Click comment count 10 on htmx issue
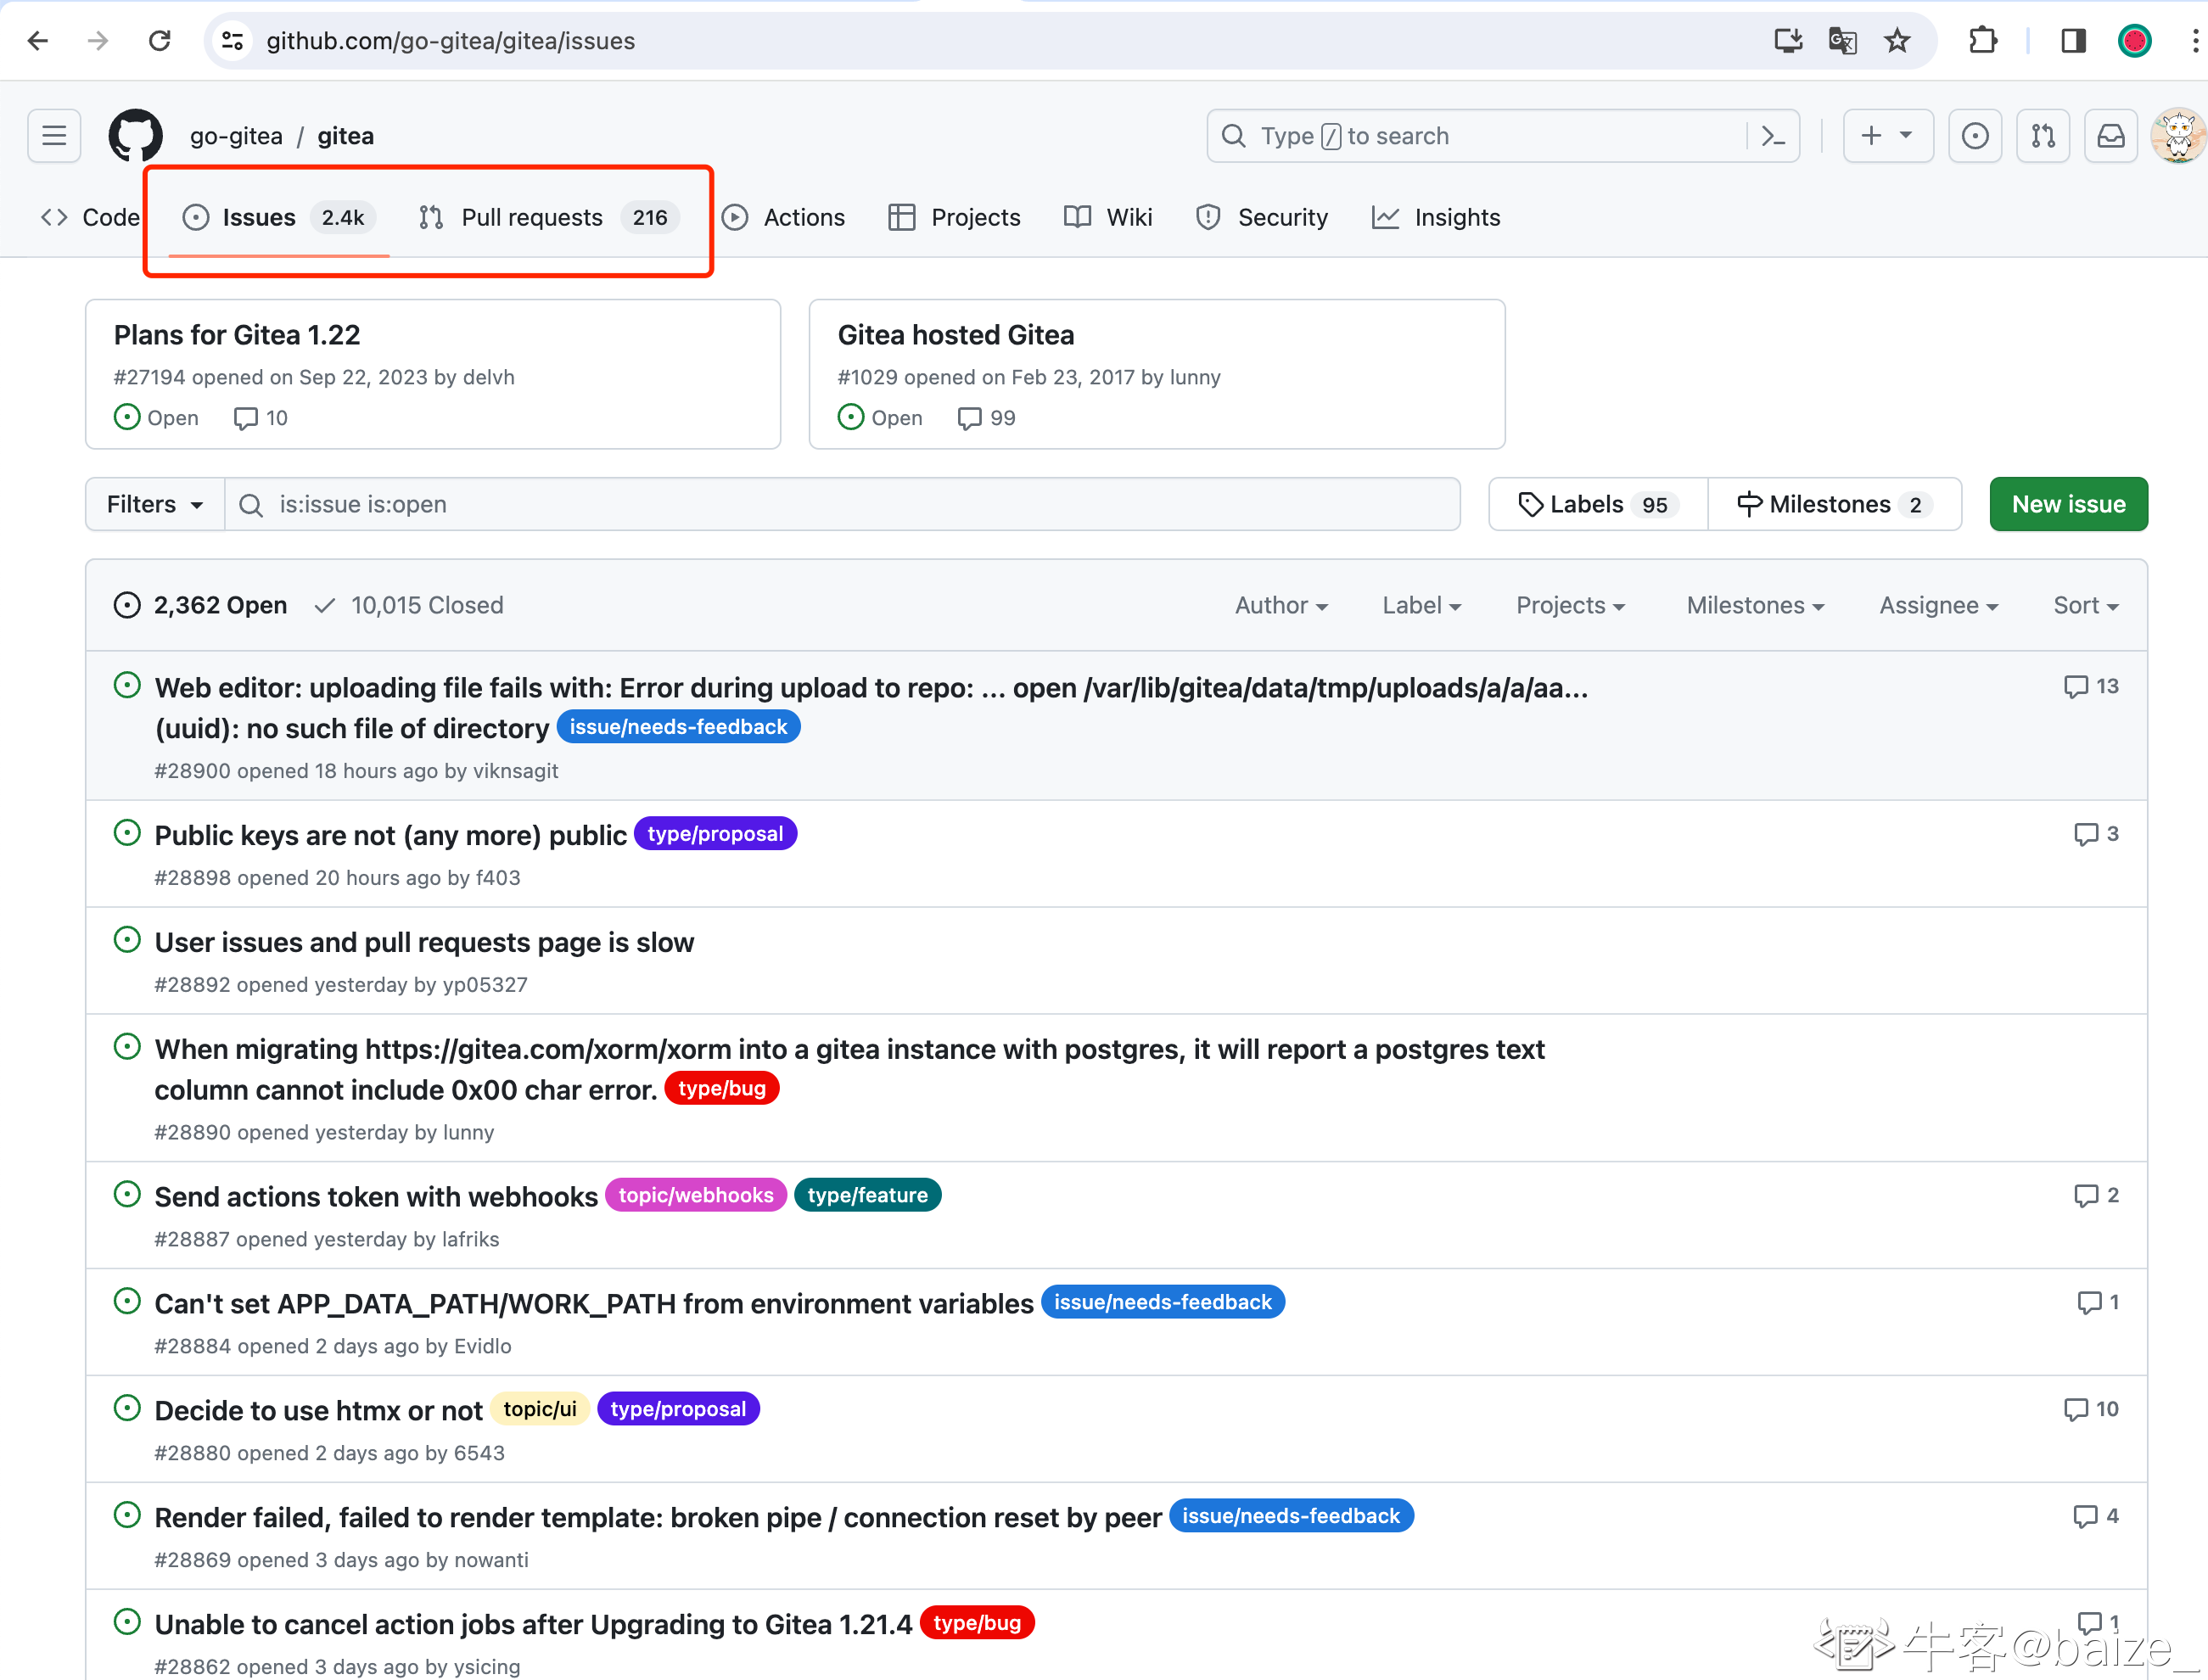 pyautogui.click(x=2091, y=1409)
